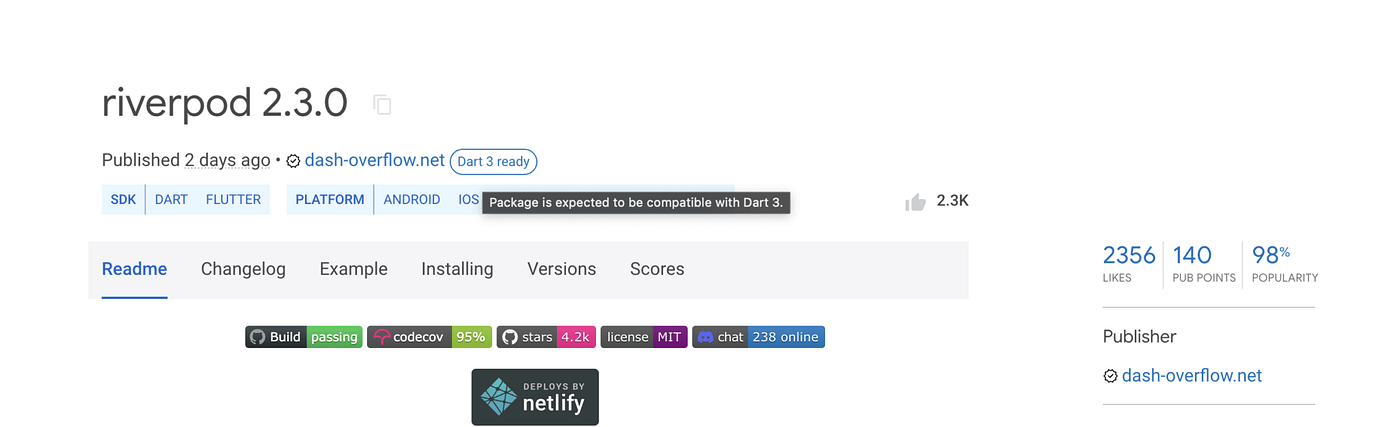This screenshot has height=427, width=1400.
Task: Select the DART SDK tag
Action: [x=171, y=199]
